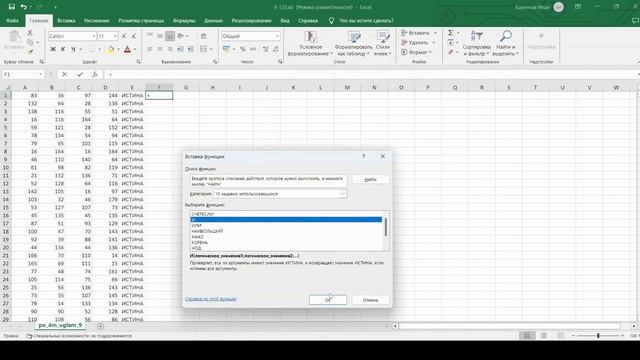Open the font color dropdown arrow
This screenshot has height=360, width=640.
pos(135,49)
